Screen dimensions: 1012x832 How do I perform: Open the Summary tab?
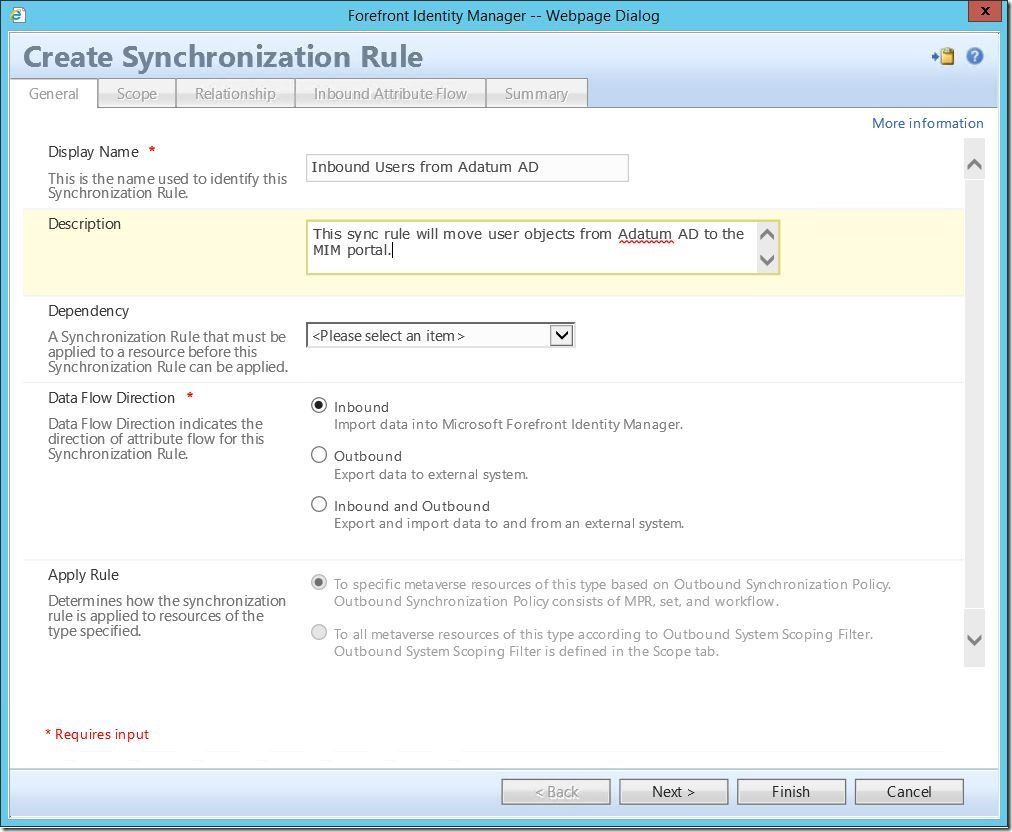(x=536, y=94)
